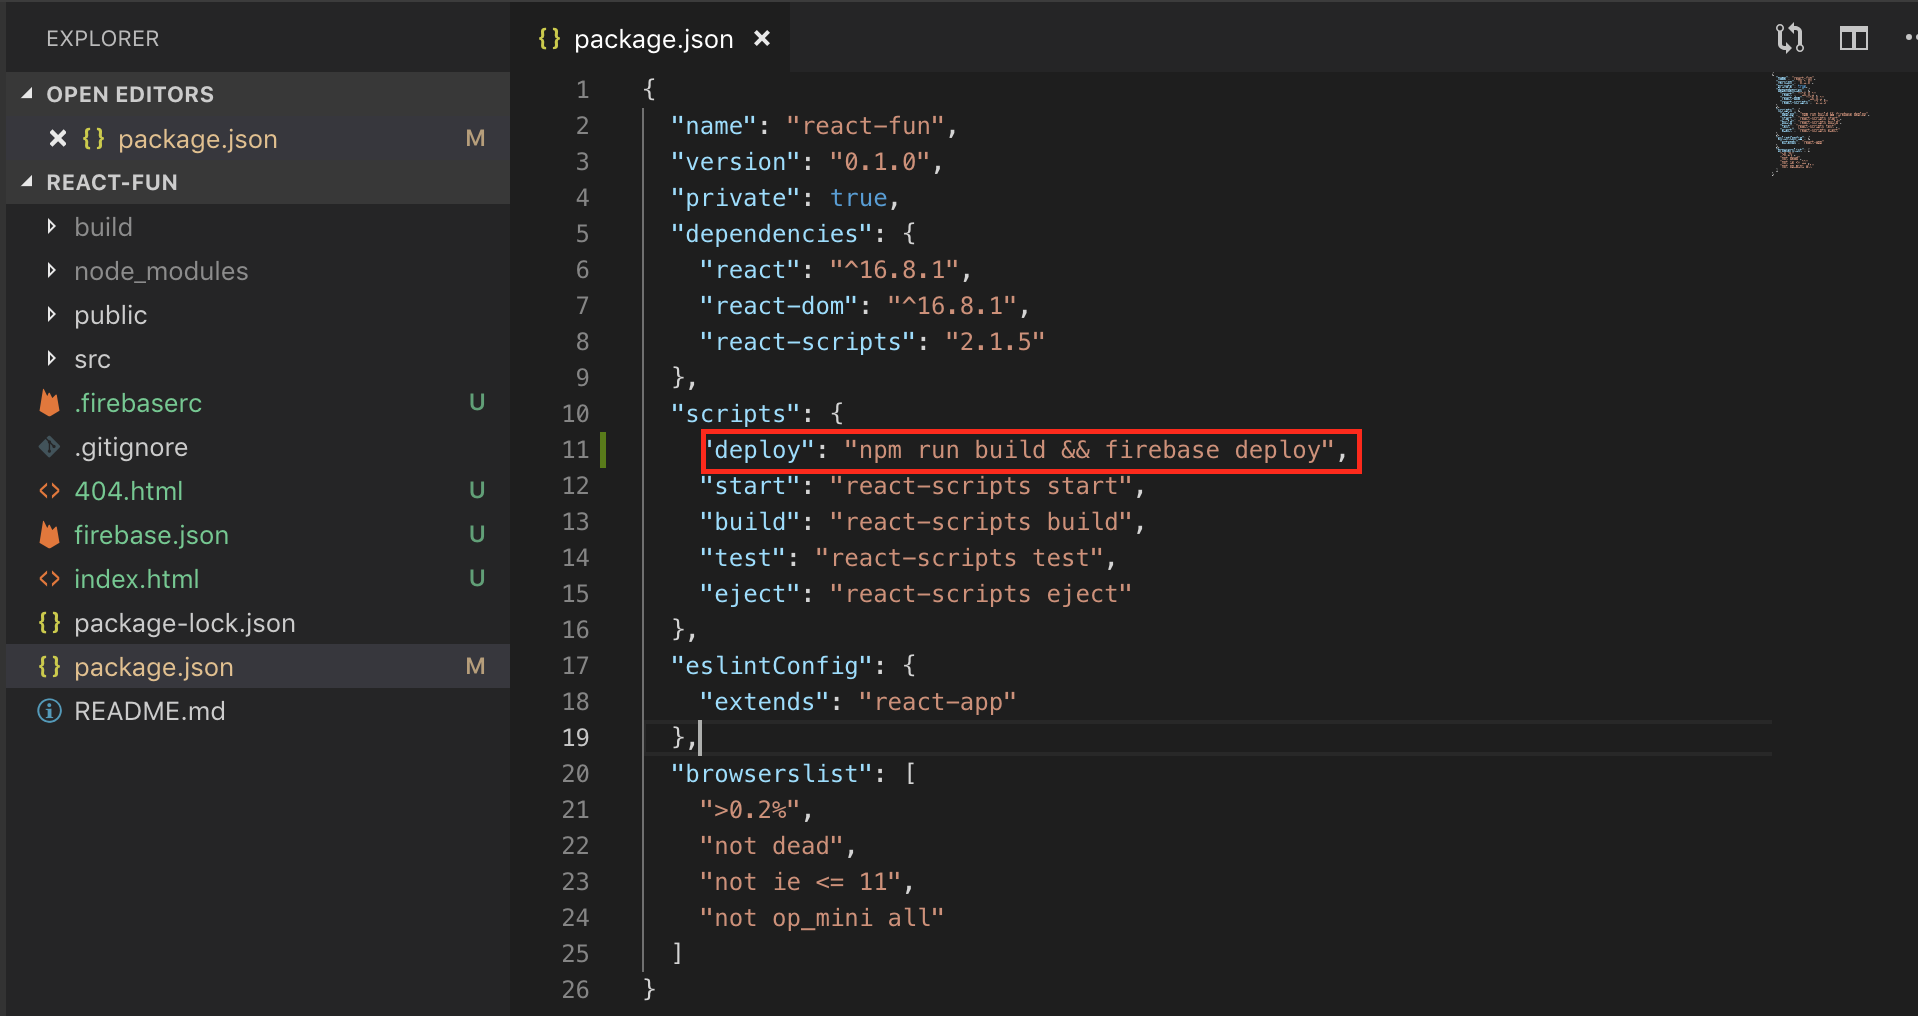1918x1016 pixels.
Task: Click braces icon in Open Editors package.json row
Action: pyautogui.click(x=93, y=139)
